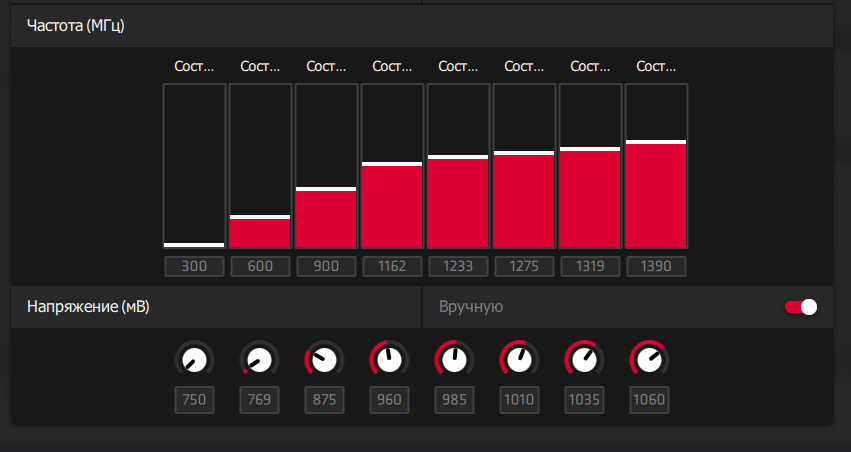Click the voltage knob set to 1060
This screenshot has height=452, width=851.
click(x=649, y=358)
